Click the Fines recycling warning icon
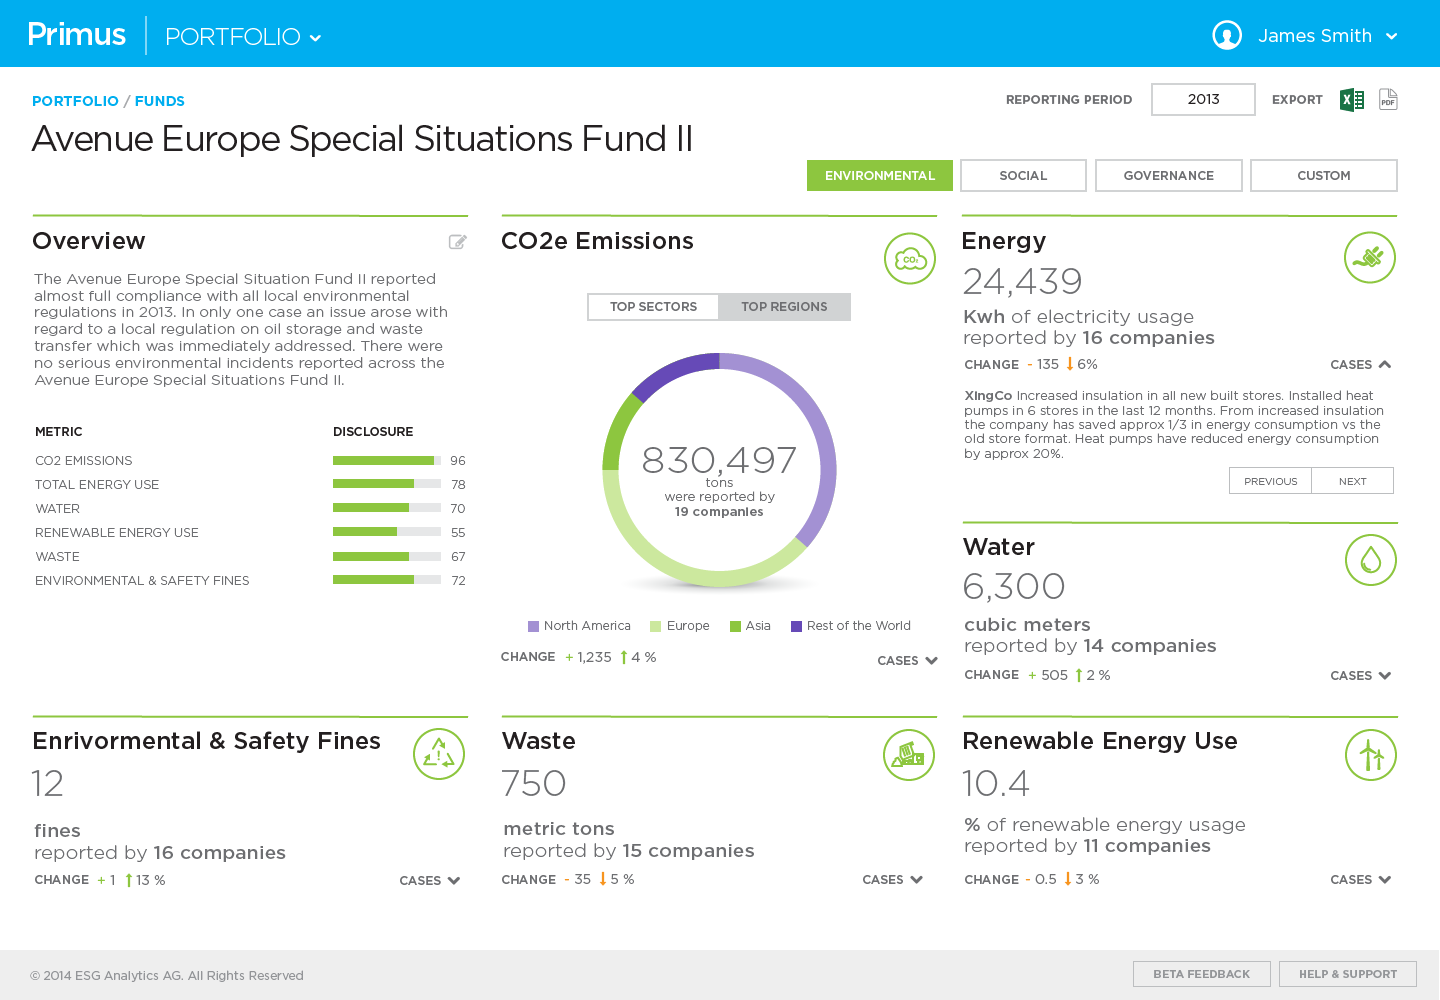The width and height of the screenshot is (1440, 1000). pos(439,754)
